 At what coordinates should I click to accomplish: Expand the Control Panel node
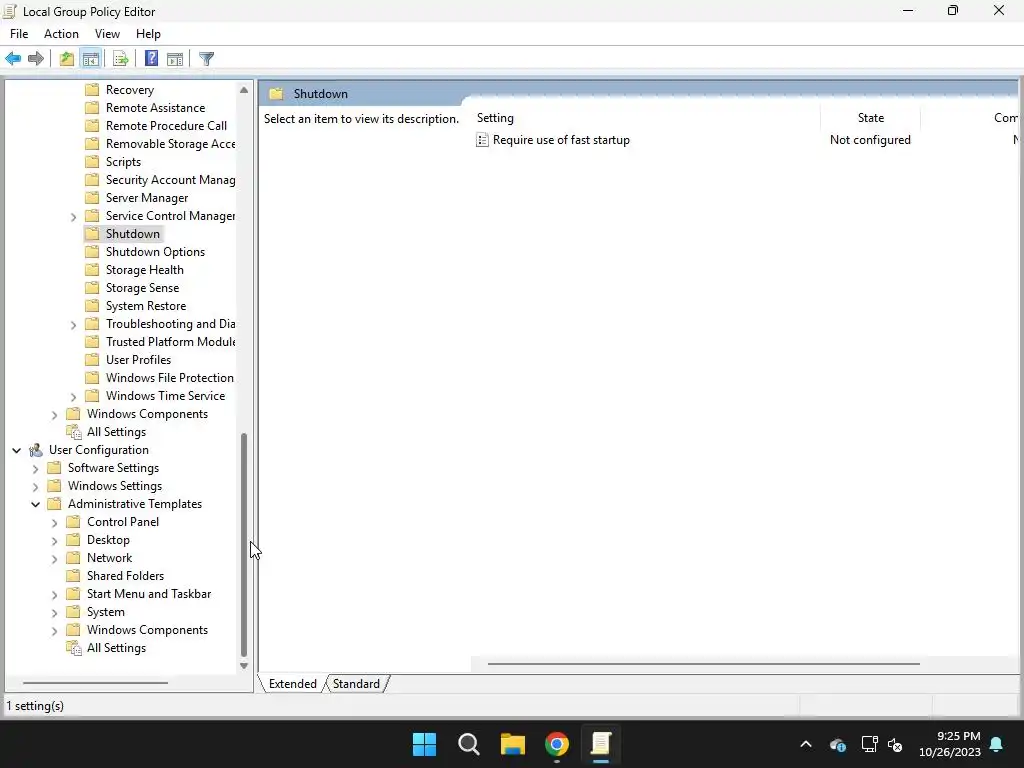point(54,522)
